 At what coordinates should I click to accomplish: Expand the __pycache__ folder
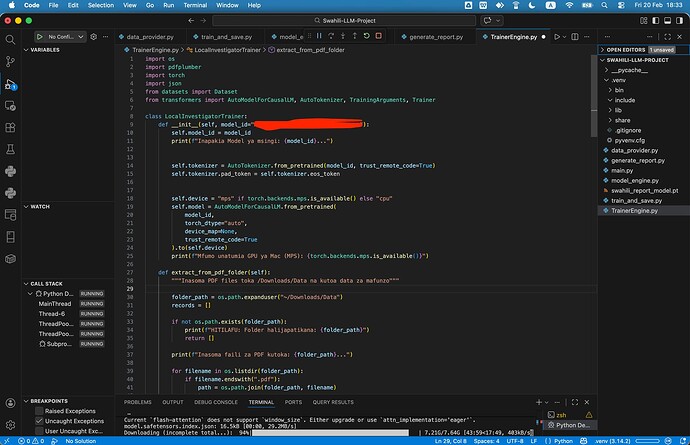[628, 70]
